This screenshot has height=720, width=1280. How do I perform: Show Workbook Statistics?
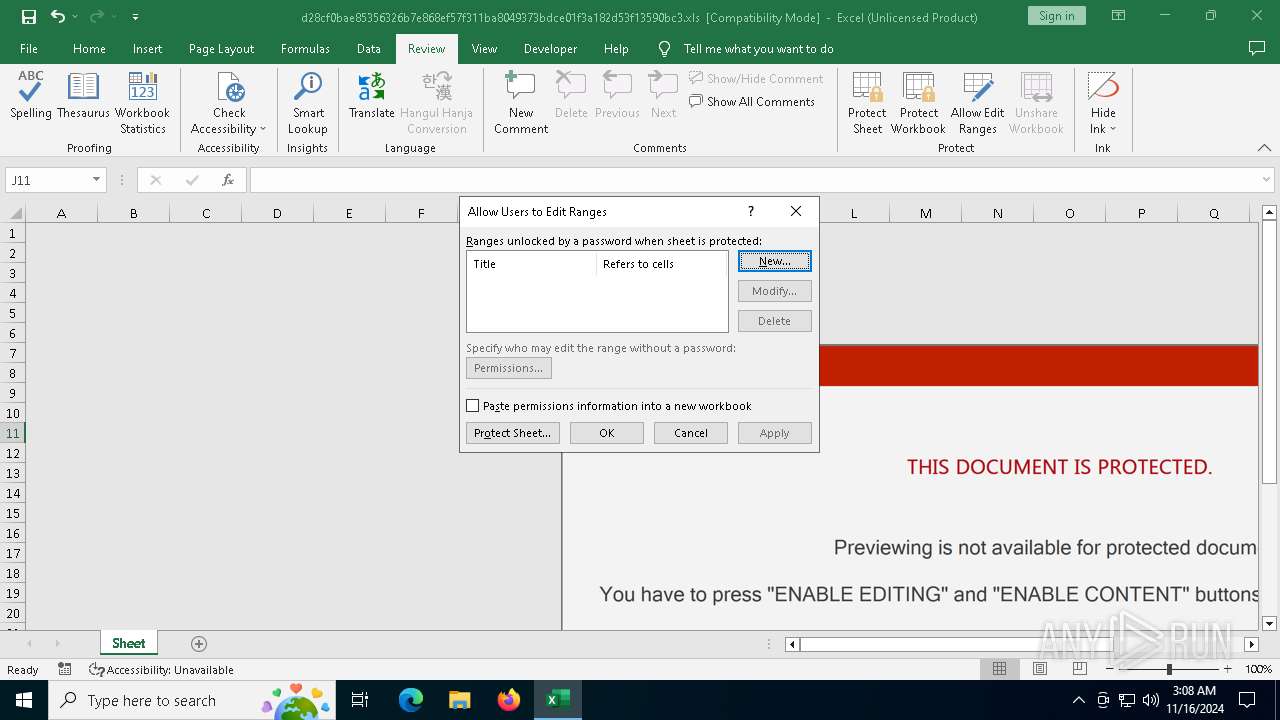pyautogui.click(x=143, y=103)
